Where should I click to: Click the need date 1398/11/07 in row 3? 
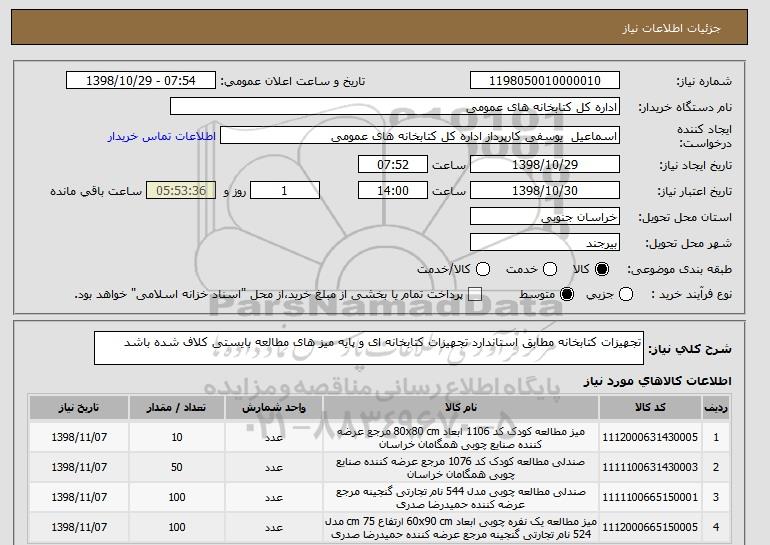(x=79, y=497)
